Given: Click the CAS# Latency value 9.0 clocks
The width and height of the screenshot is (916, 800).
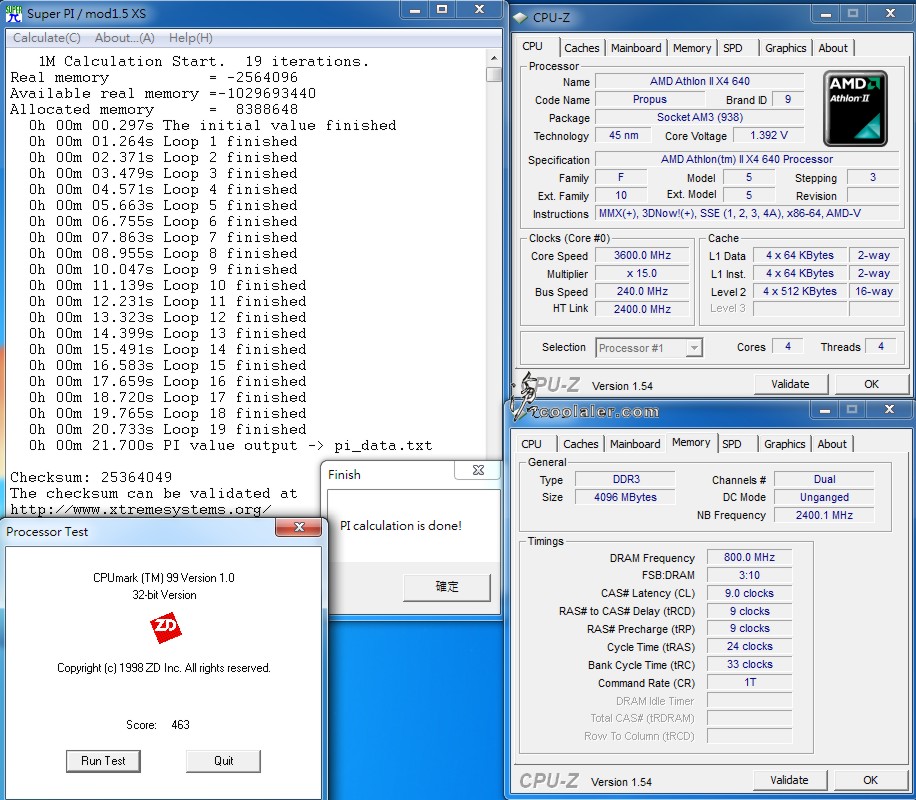Looking at the screenshot, I should pyautogui.click(x=749, y=593).
